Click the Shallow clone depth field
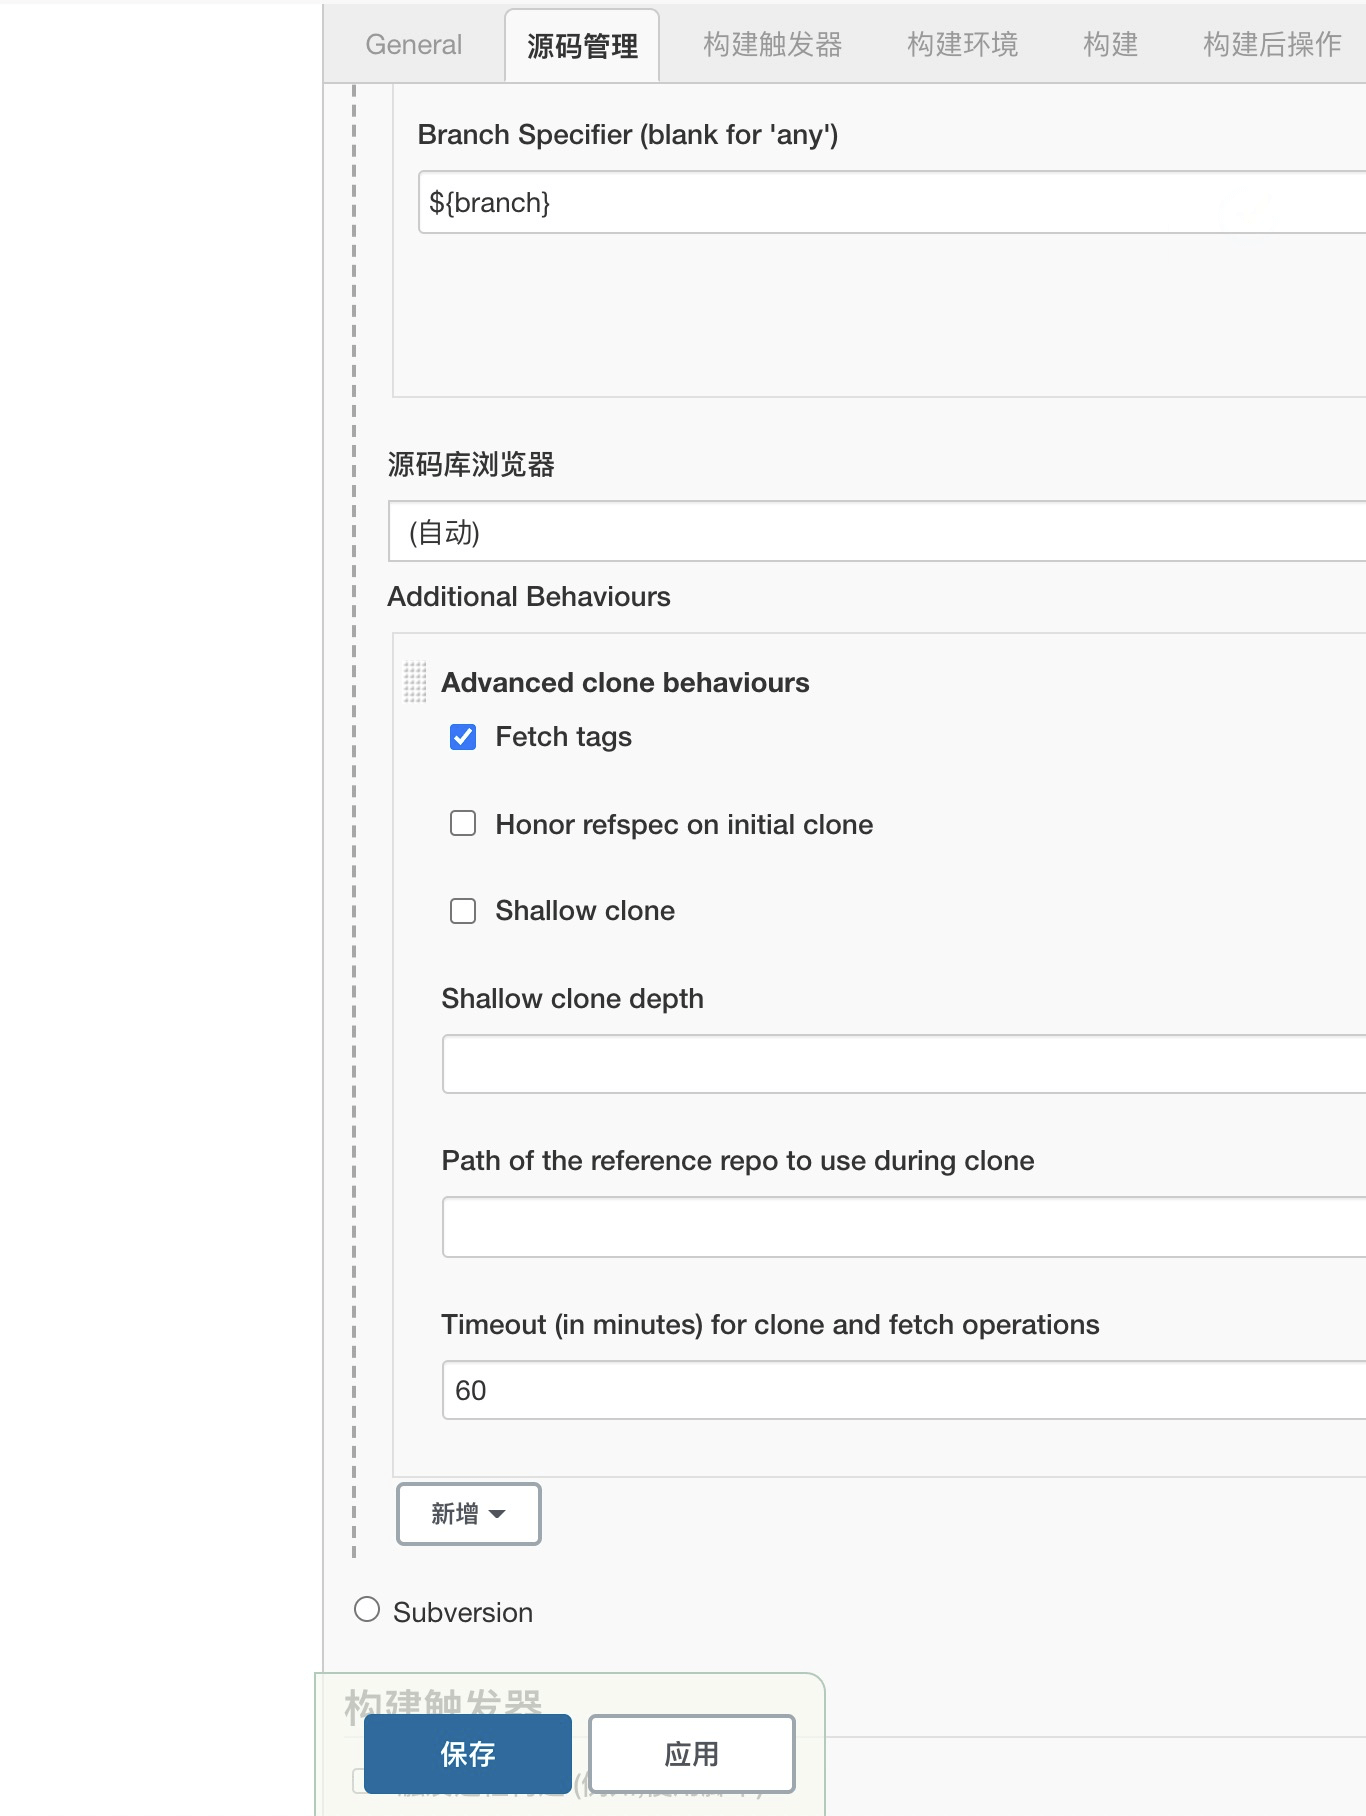Image resolution: width=1366 pixels, height=1816 pixels. [x=904, y=1064]
